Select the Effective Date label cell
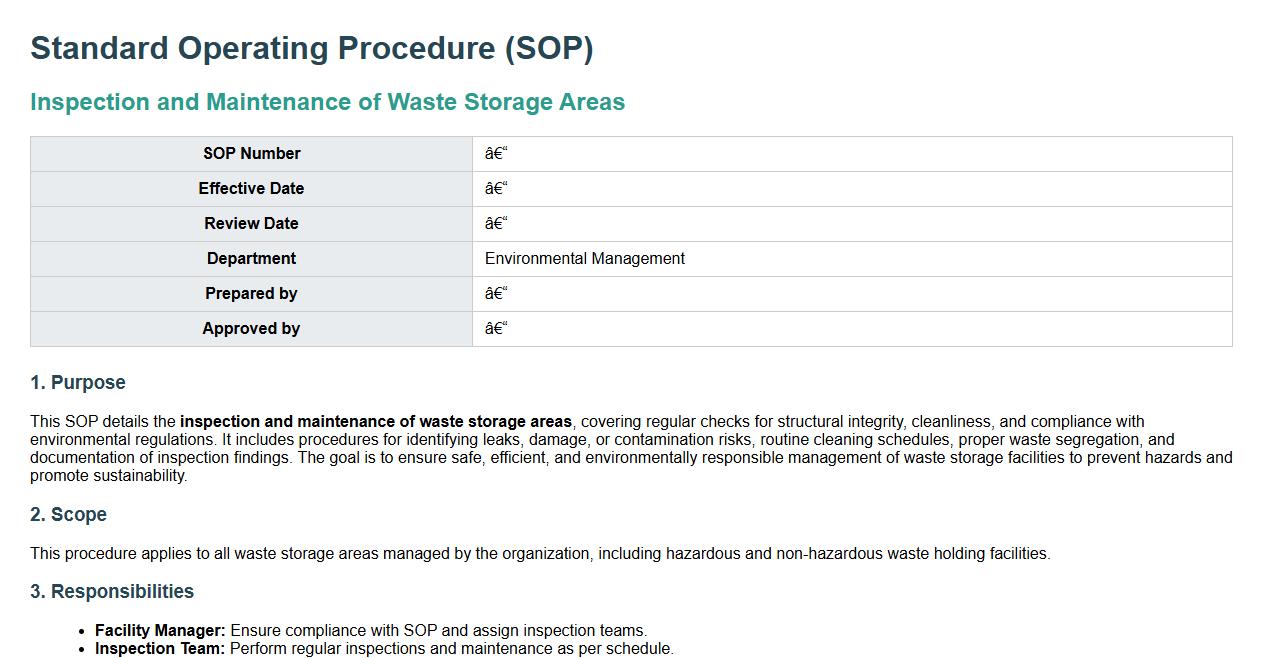Viewport: 1263px width, 658px height. 251,189
